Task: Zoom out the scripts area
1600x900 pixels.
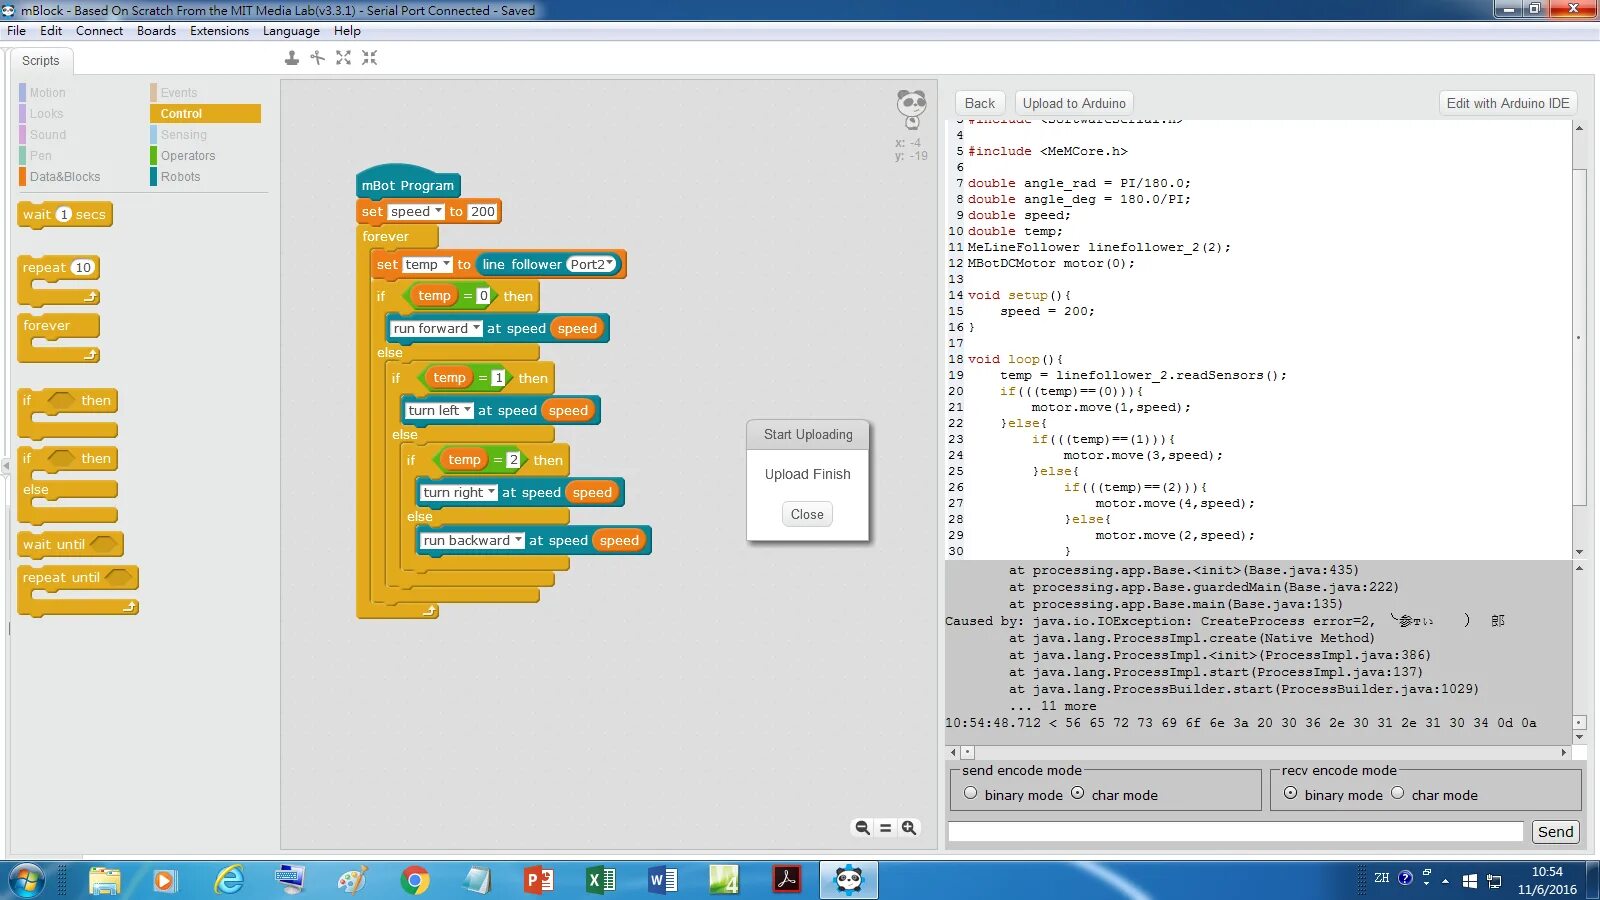Action: point(862,828)
